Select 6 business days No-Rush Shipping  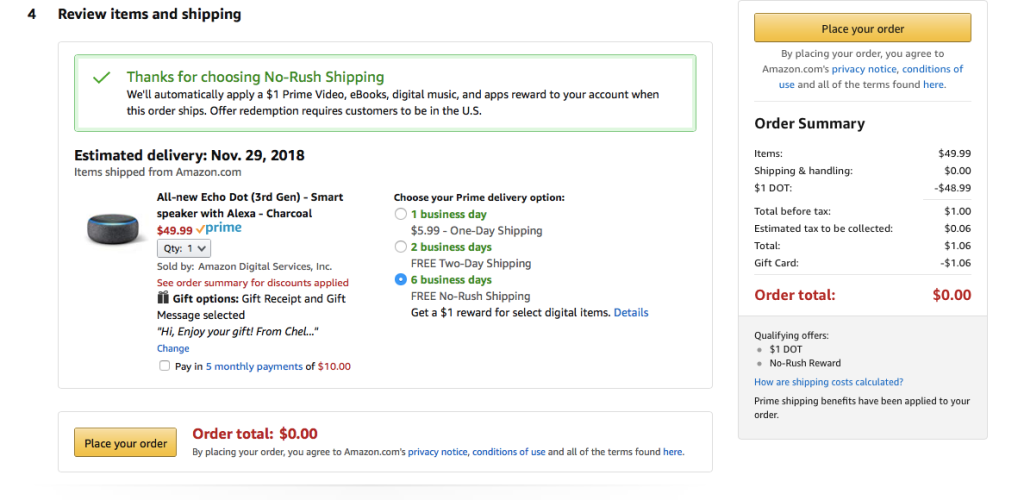pyautogui.click(x=401, y=280)
